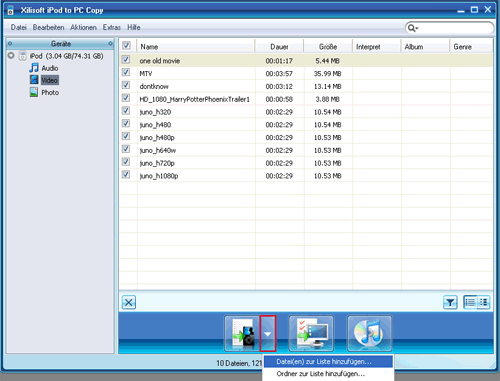Open the dropdown arrow beside copy to iPod
This screenshot has height=381, width=500.
click(268, 333)
